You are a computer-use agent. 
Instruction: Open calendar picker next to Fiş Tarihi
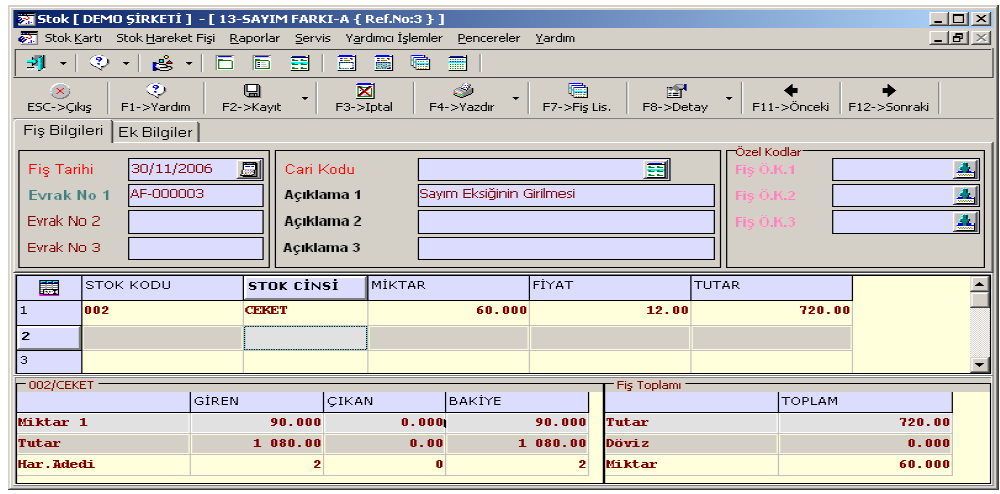248,169
